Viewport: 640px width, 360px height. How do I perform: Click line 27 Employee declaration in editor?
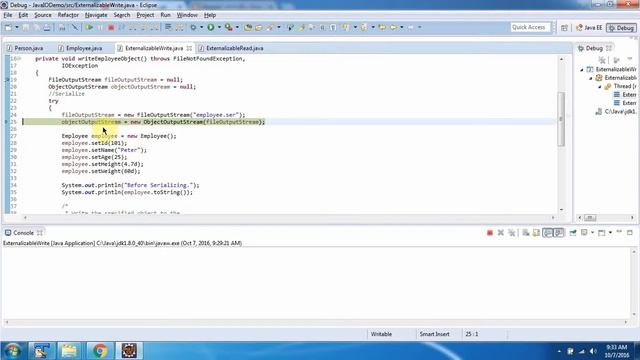click(x=119, y=136)
